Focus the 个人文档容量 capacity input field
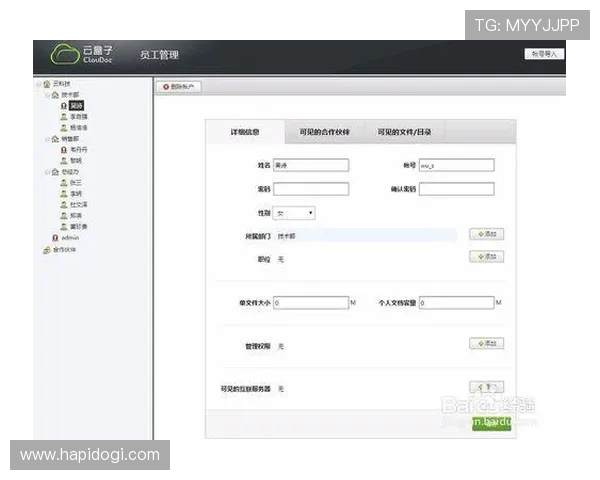Screen dimensions: 600x480 pos(457,302)
